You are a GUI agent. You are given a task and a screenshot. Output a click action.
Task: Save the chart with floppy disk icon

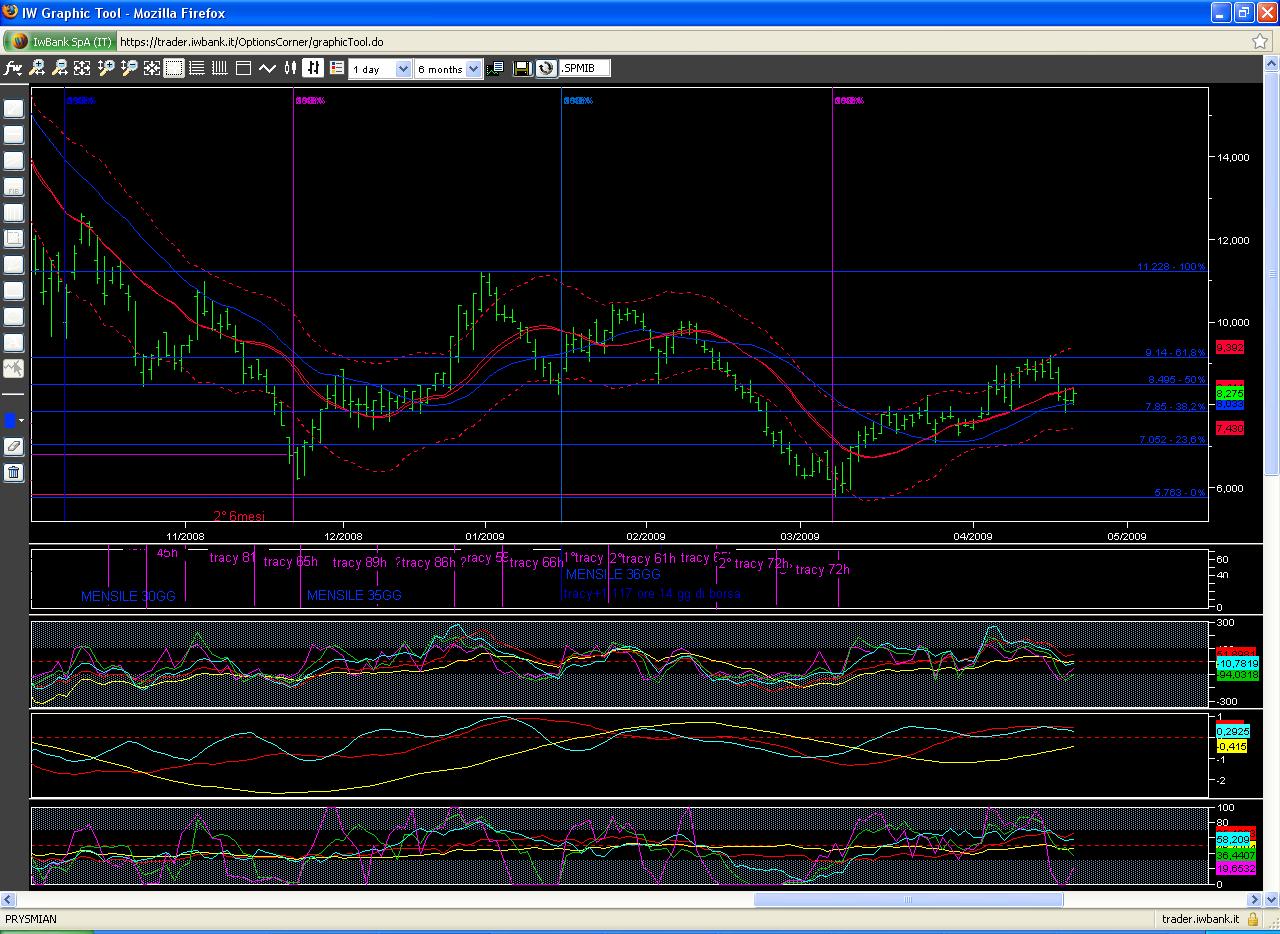pos(522,68)
